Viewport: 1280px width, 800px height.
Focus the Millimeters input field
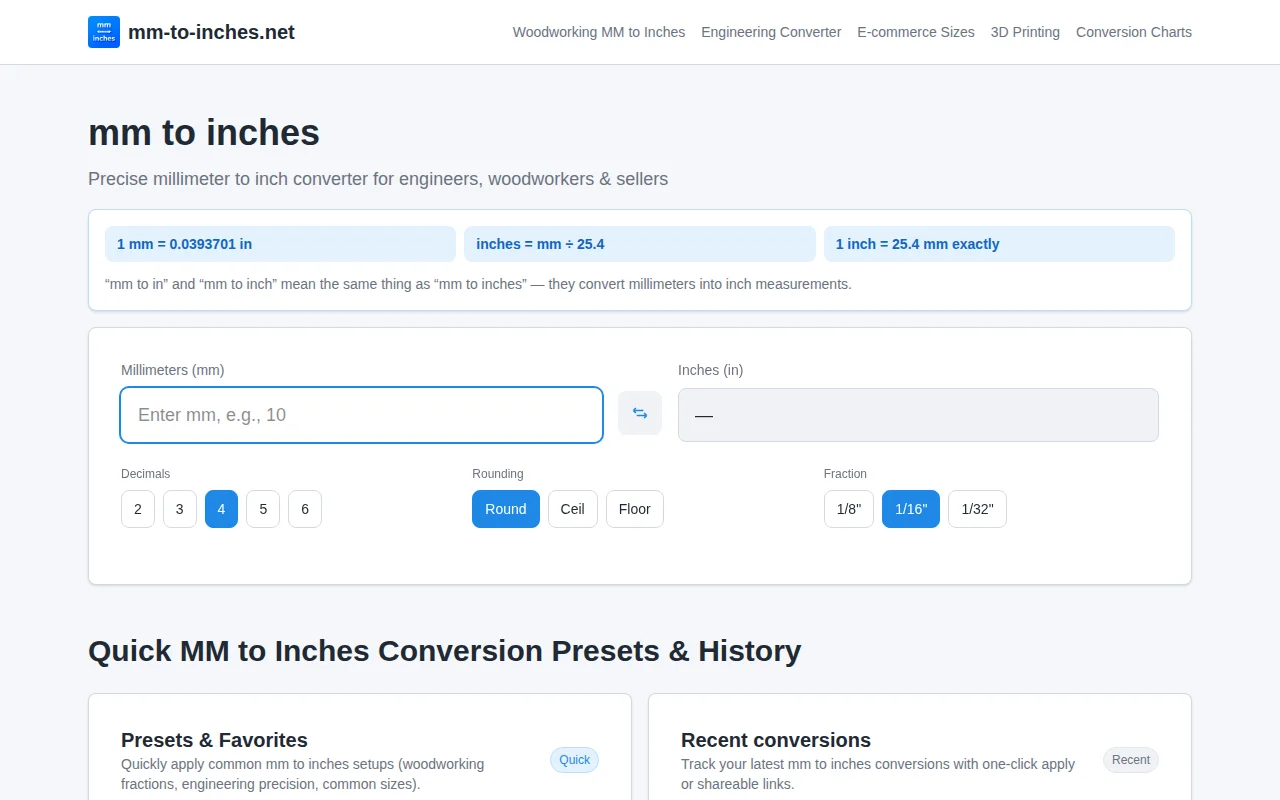point(361,415)
